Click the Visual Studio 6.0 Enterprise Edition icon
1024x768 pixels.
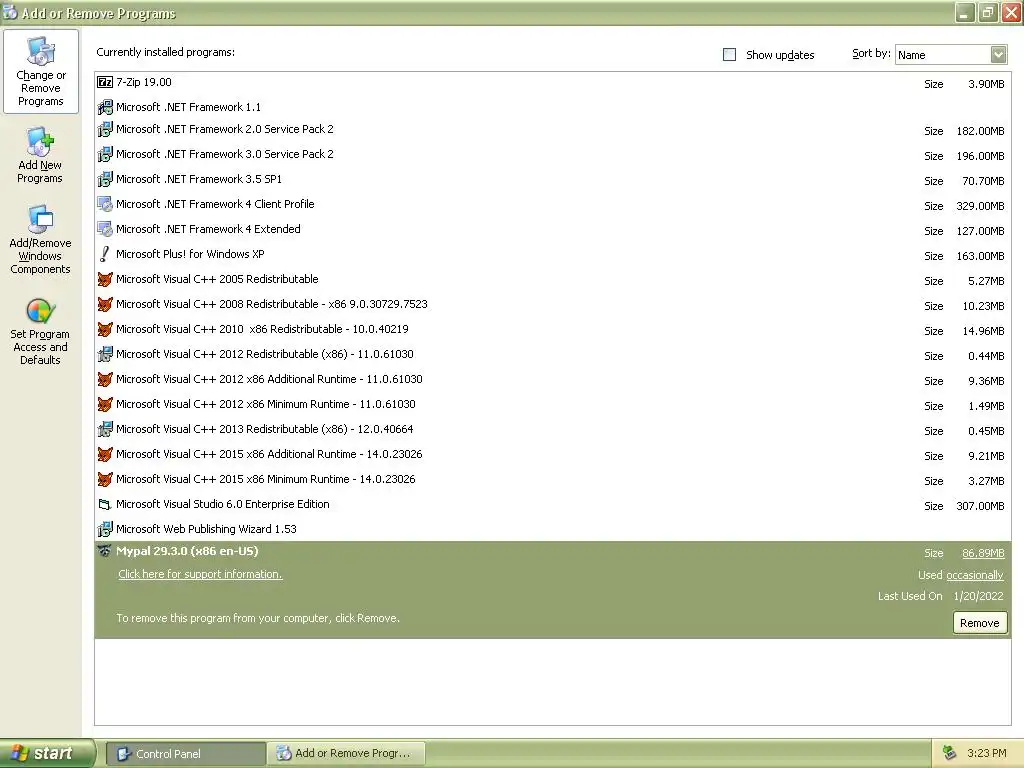104,504
